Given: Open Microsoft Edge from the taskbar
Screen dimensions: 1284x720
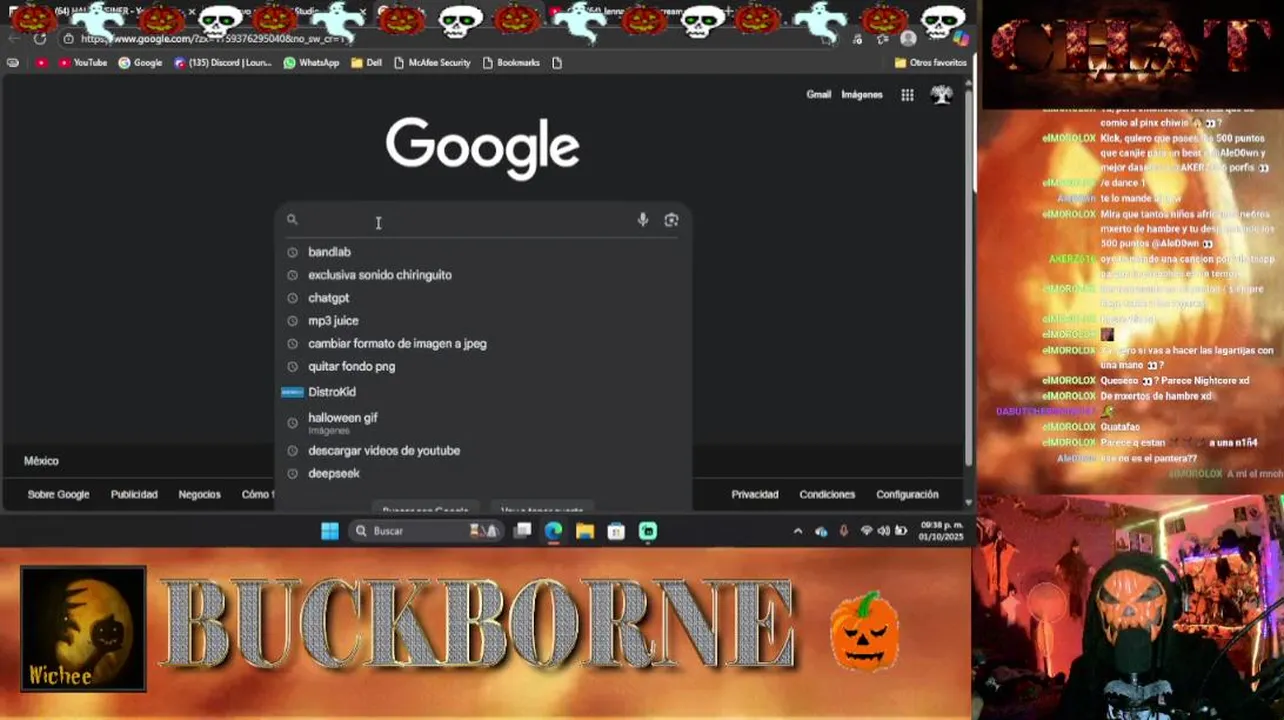Looking at the screenshot, I should pyautogui.click(x=553, y=531).
